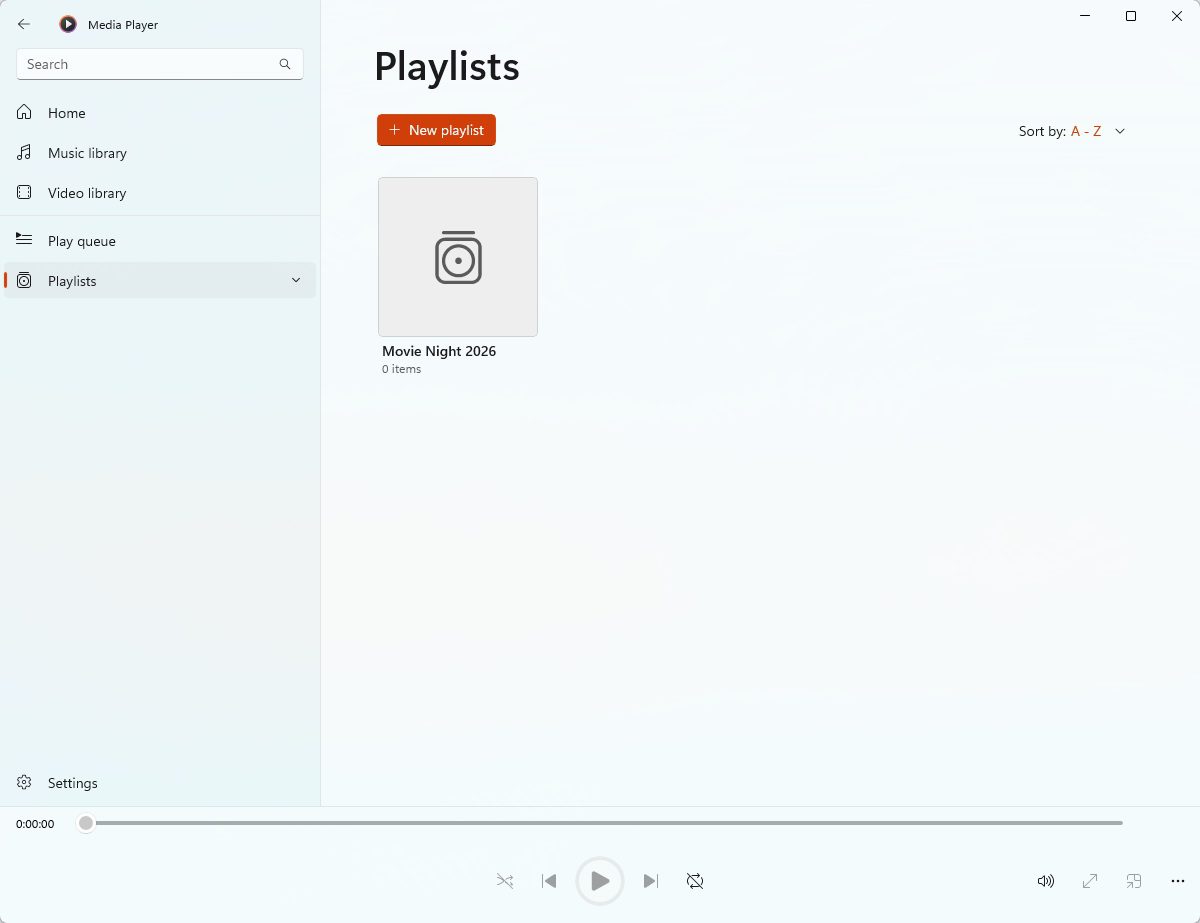Create a New playlist

(436, 130)
